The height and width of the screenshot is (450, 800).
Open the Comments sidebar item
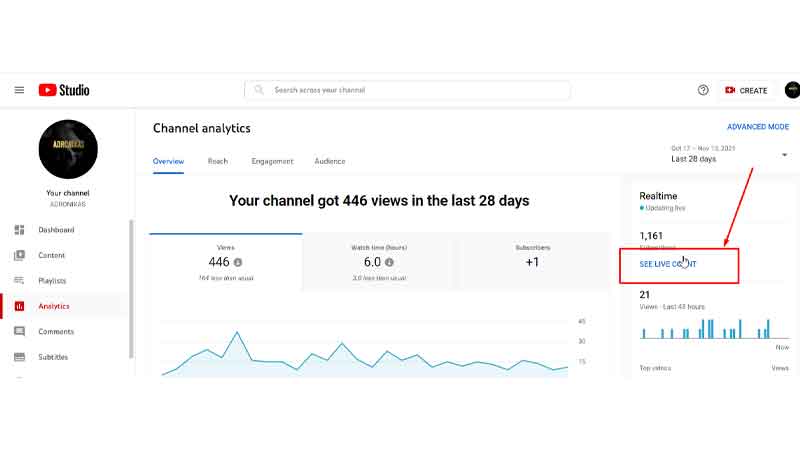(65, 332)
